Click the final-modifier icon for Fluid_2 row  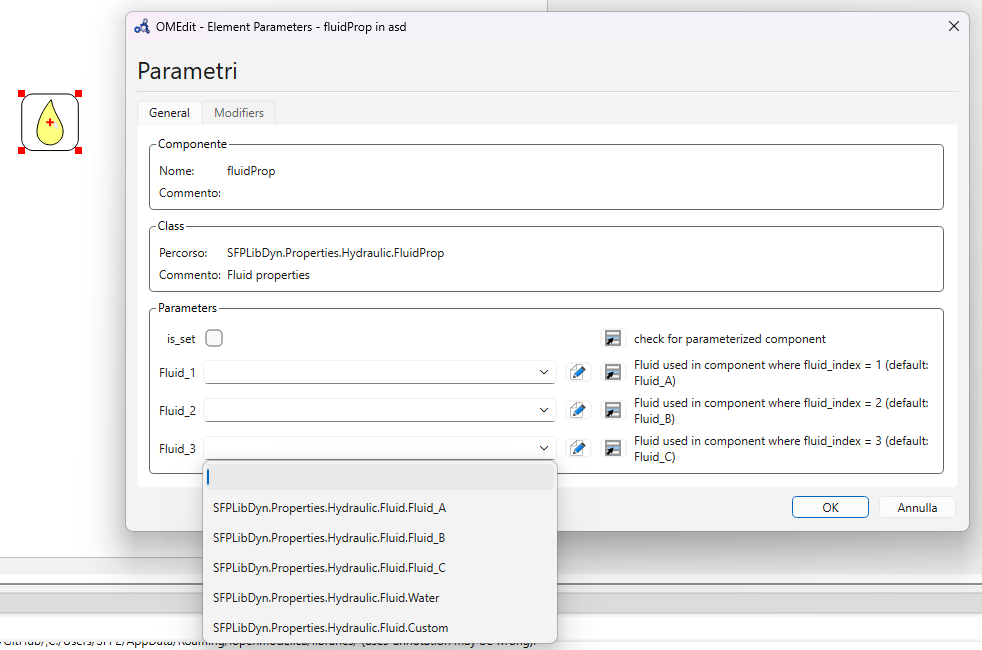pyautogui.click(x=612, y=410)
